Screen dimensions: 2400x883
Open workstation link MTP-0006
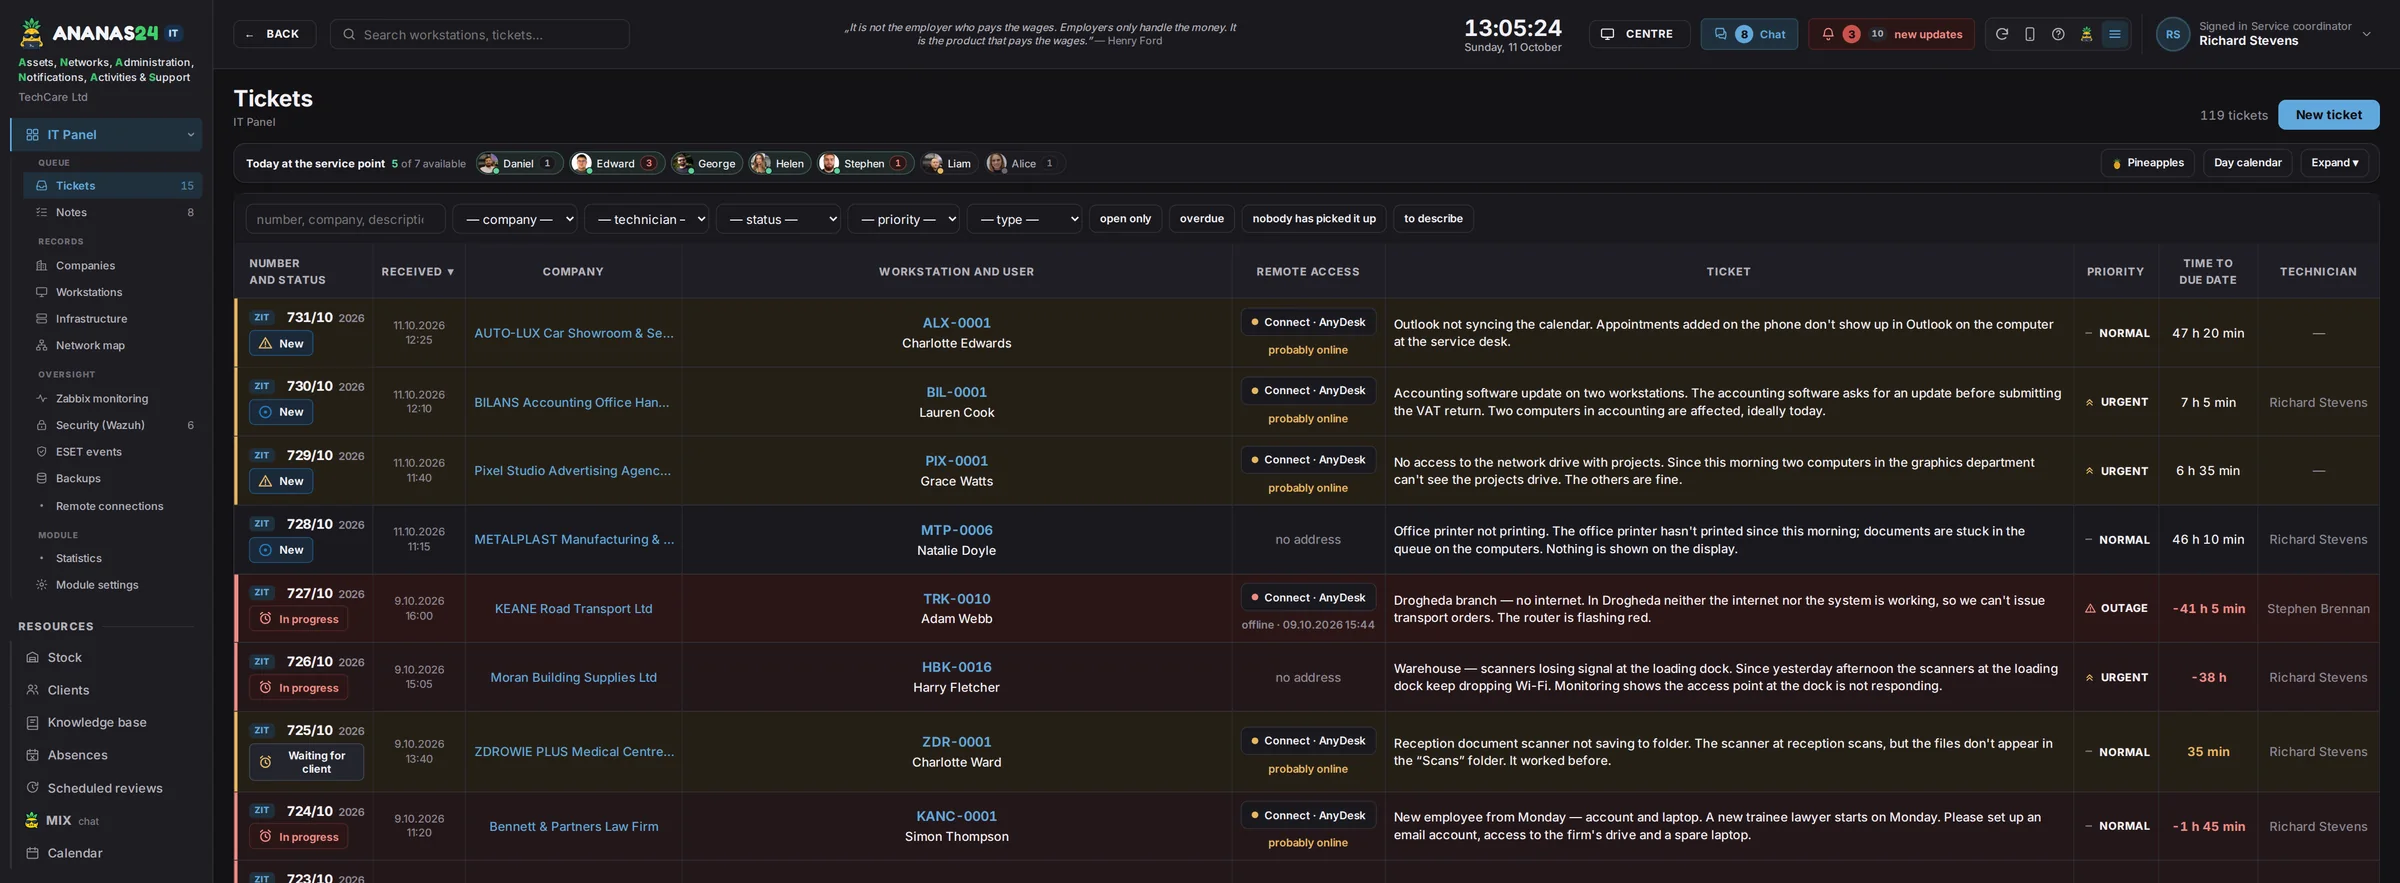[956, 530]
